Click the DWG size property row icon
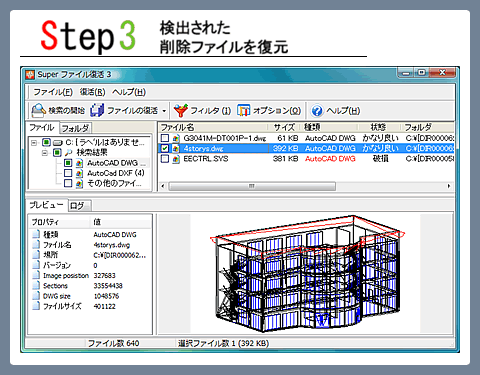This screenshot has height=375, width=480. click(36, 296)
